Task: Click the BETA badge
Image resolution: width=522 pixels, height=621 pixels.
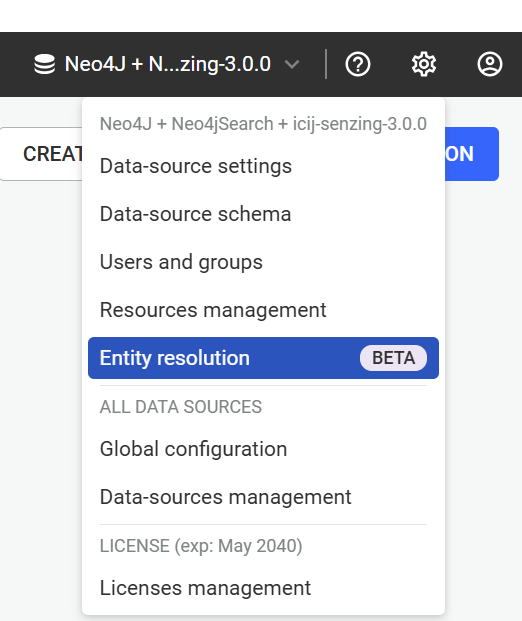Action: [393, 358]
